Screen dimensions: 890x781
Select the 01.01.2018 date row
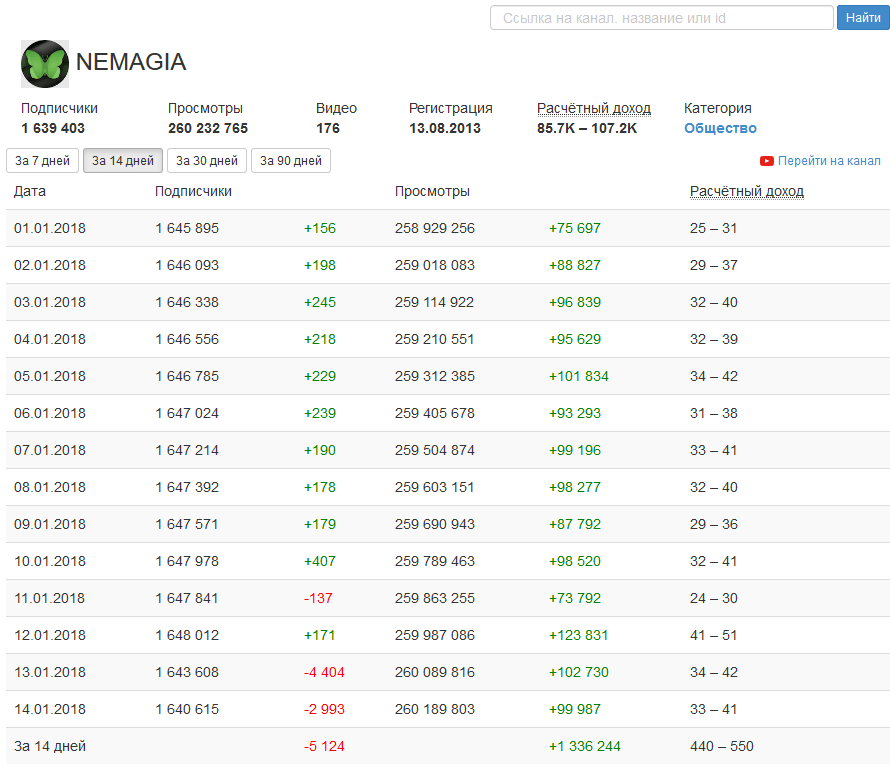[50, 228]
